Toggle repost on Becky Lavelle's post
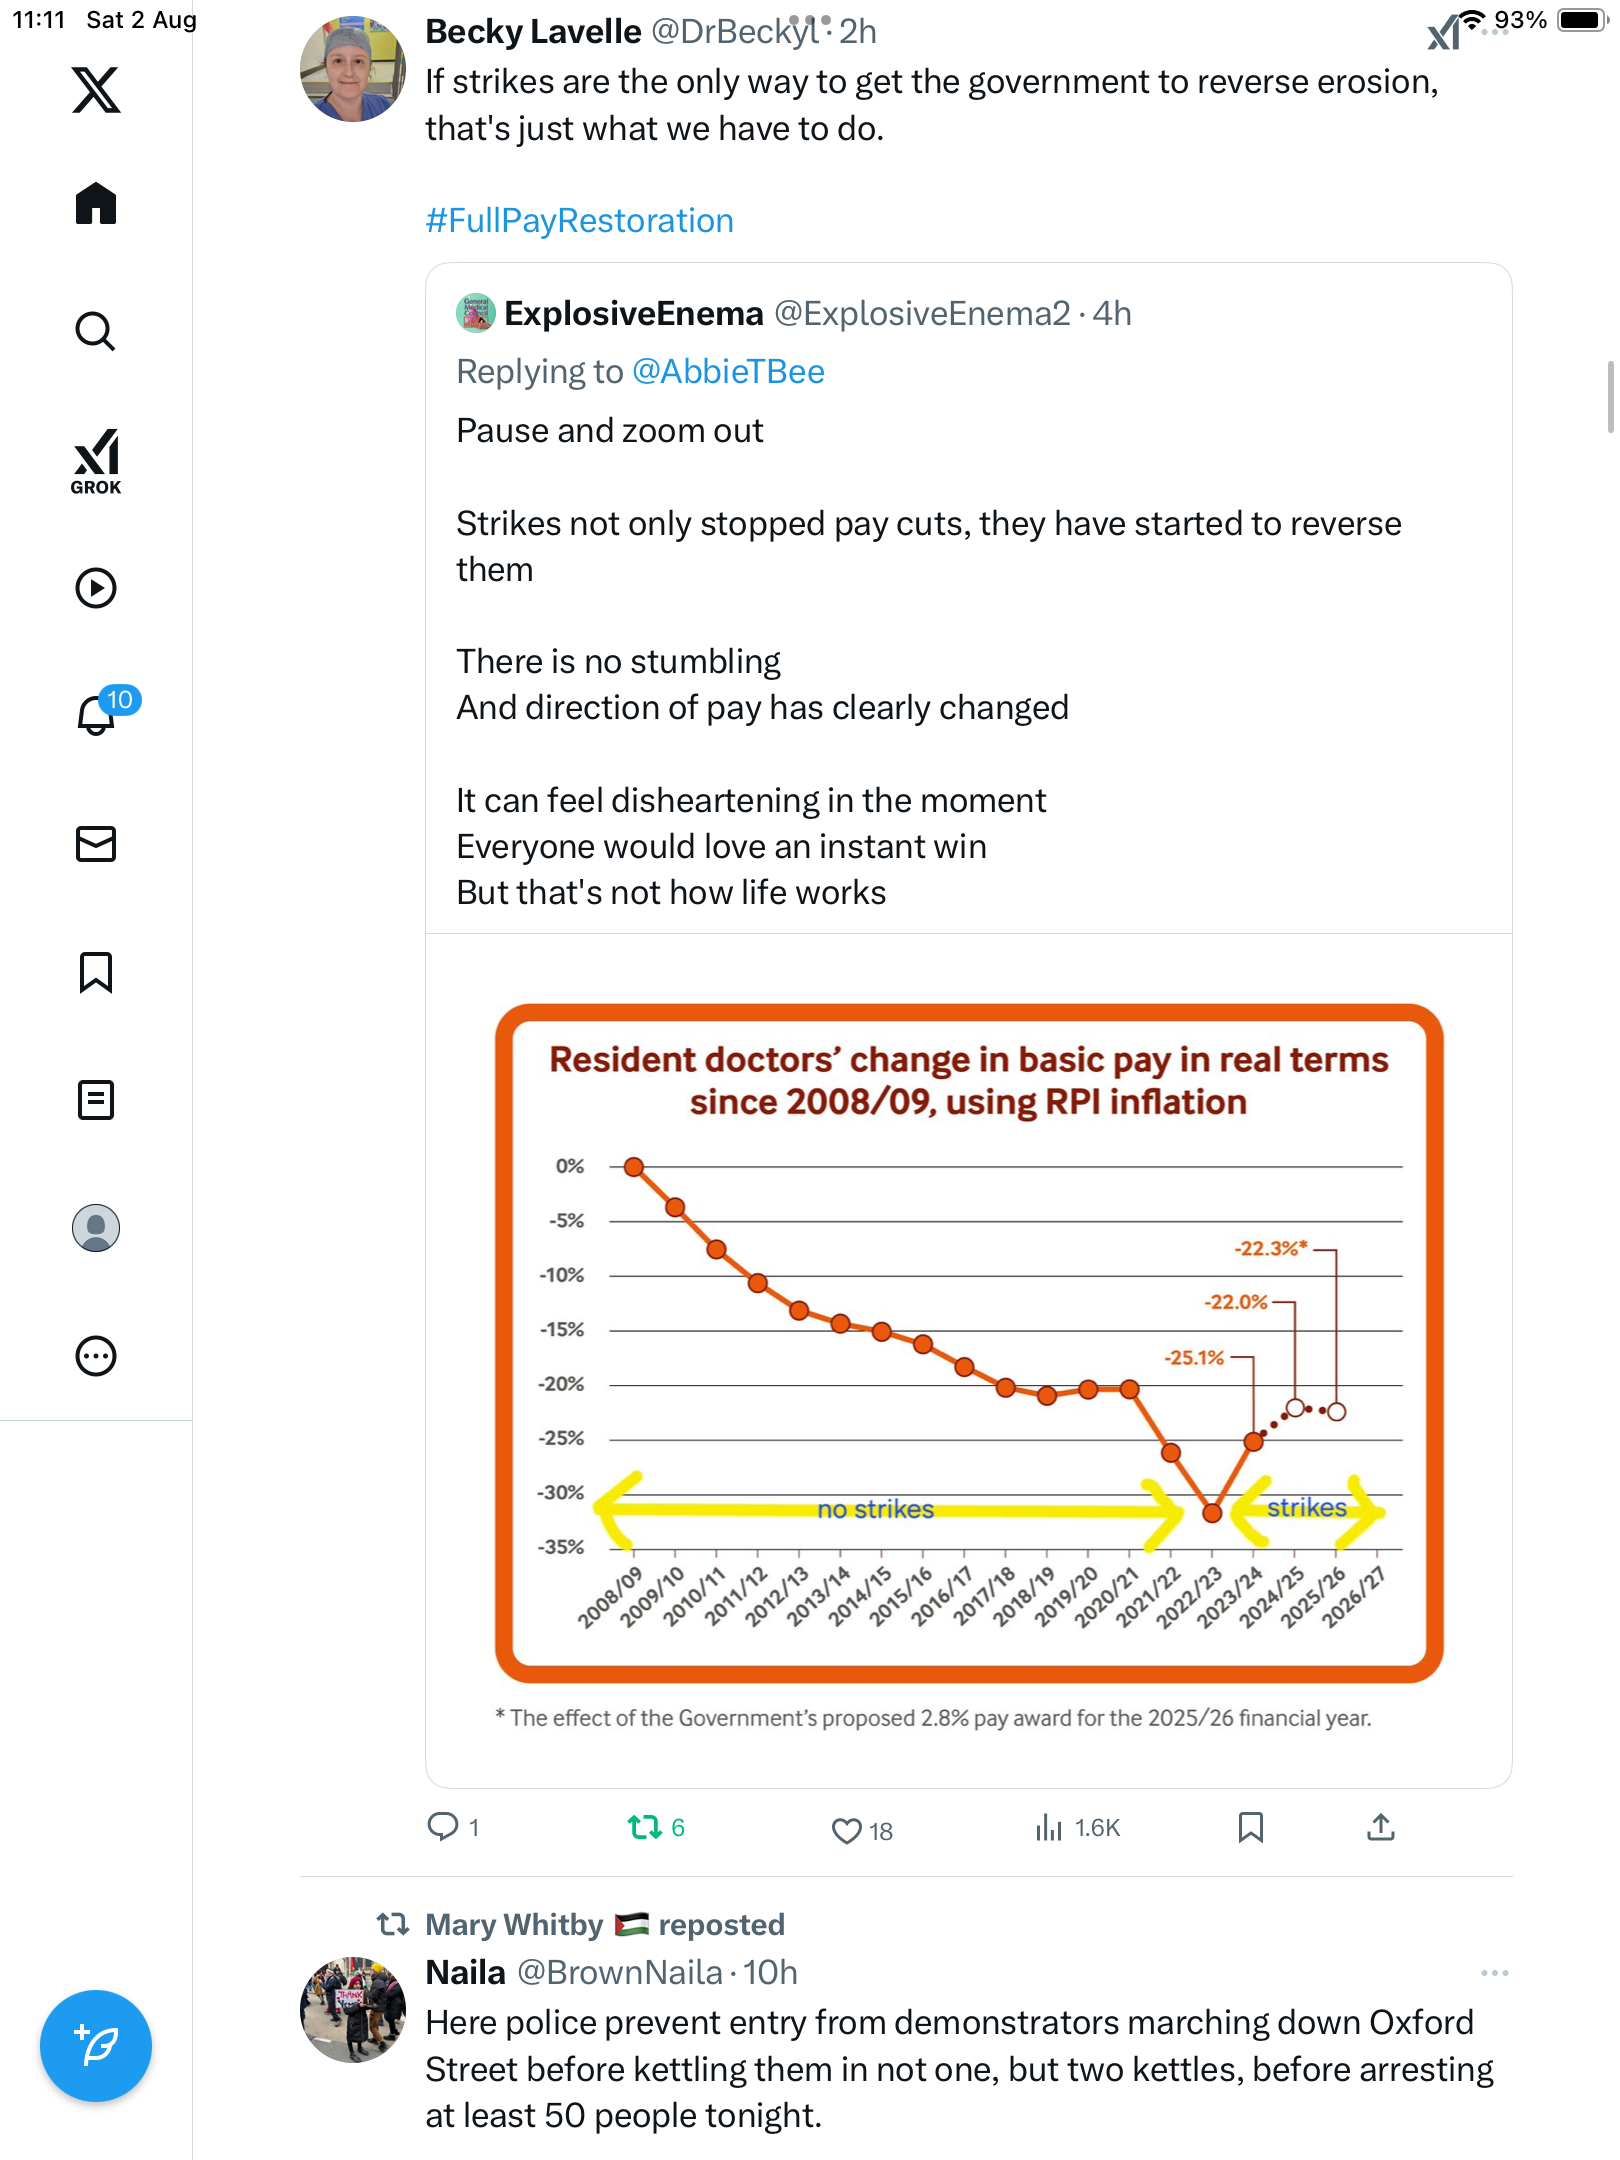This screenshot has width=1620, height=2160. [x=645, y=1828]
